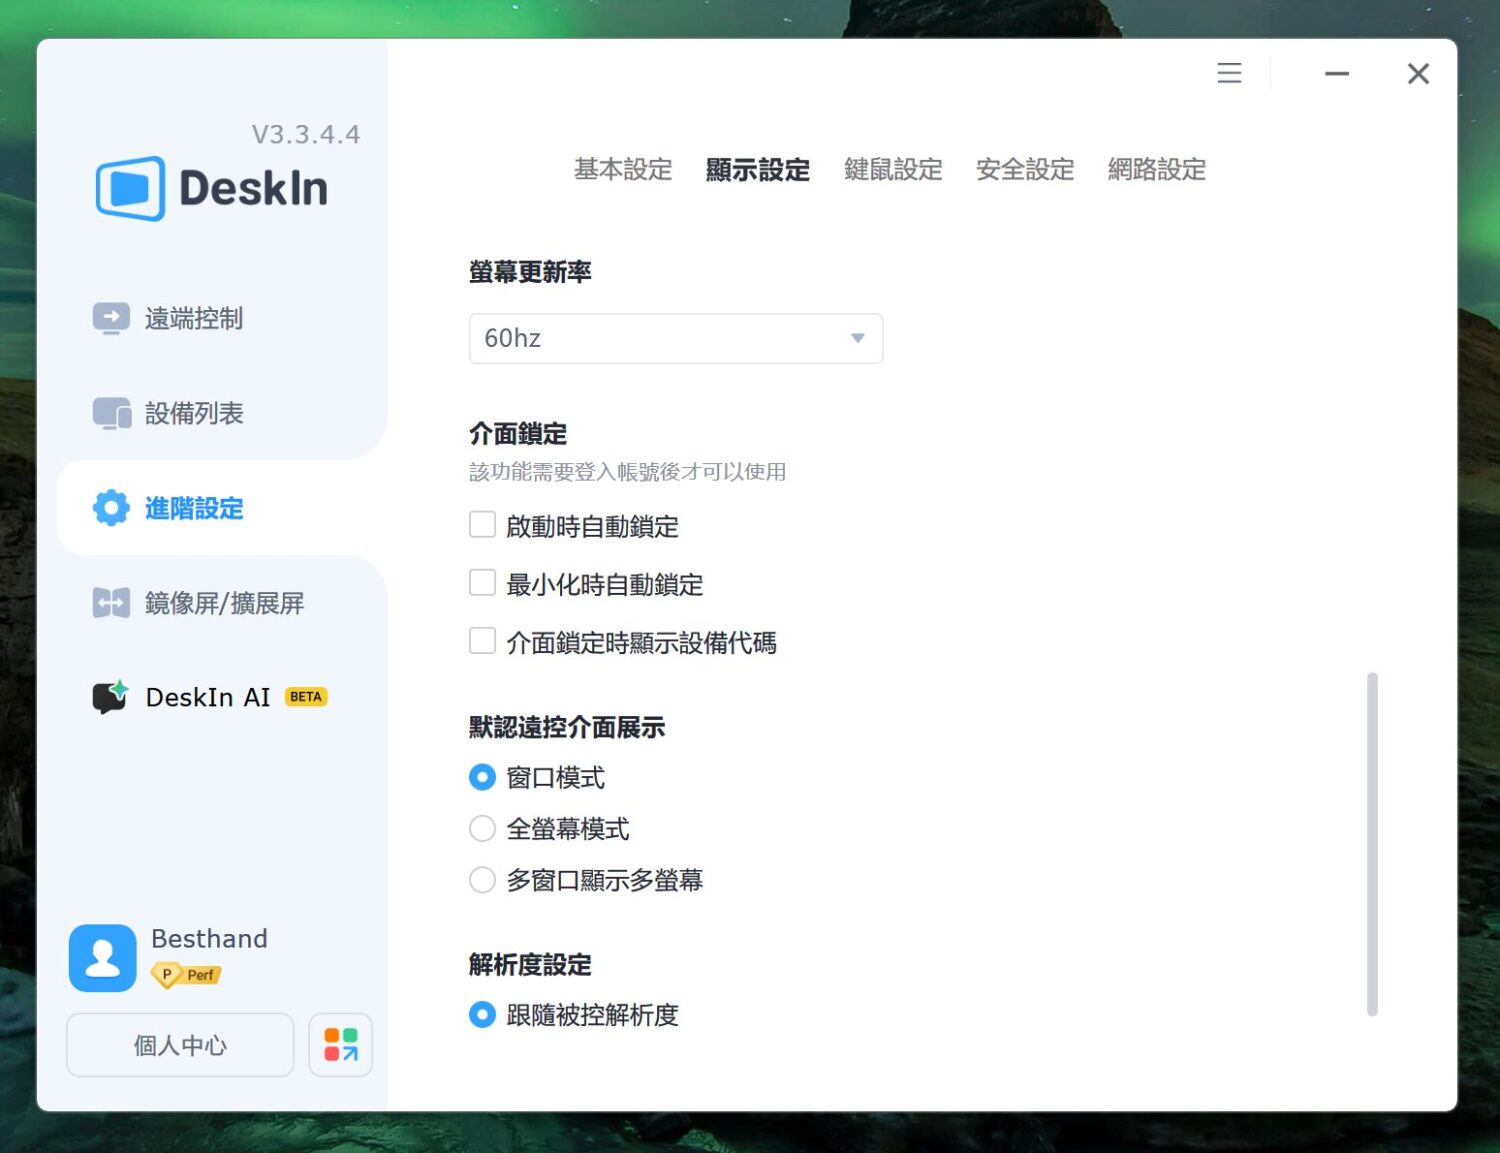Image resolution: width=1500 pixels, height=1153 pixels.
Task: Close the DeskIn window
Action: (x=1418, y=73)
